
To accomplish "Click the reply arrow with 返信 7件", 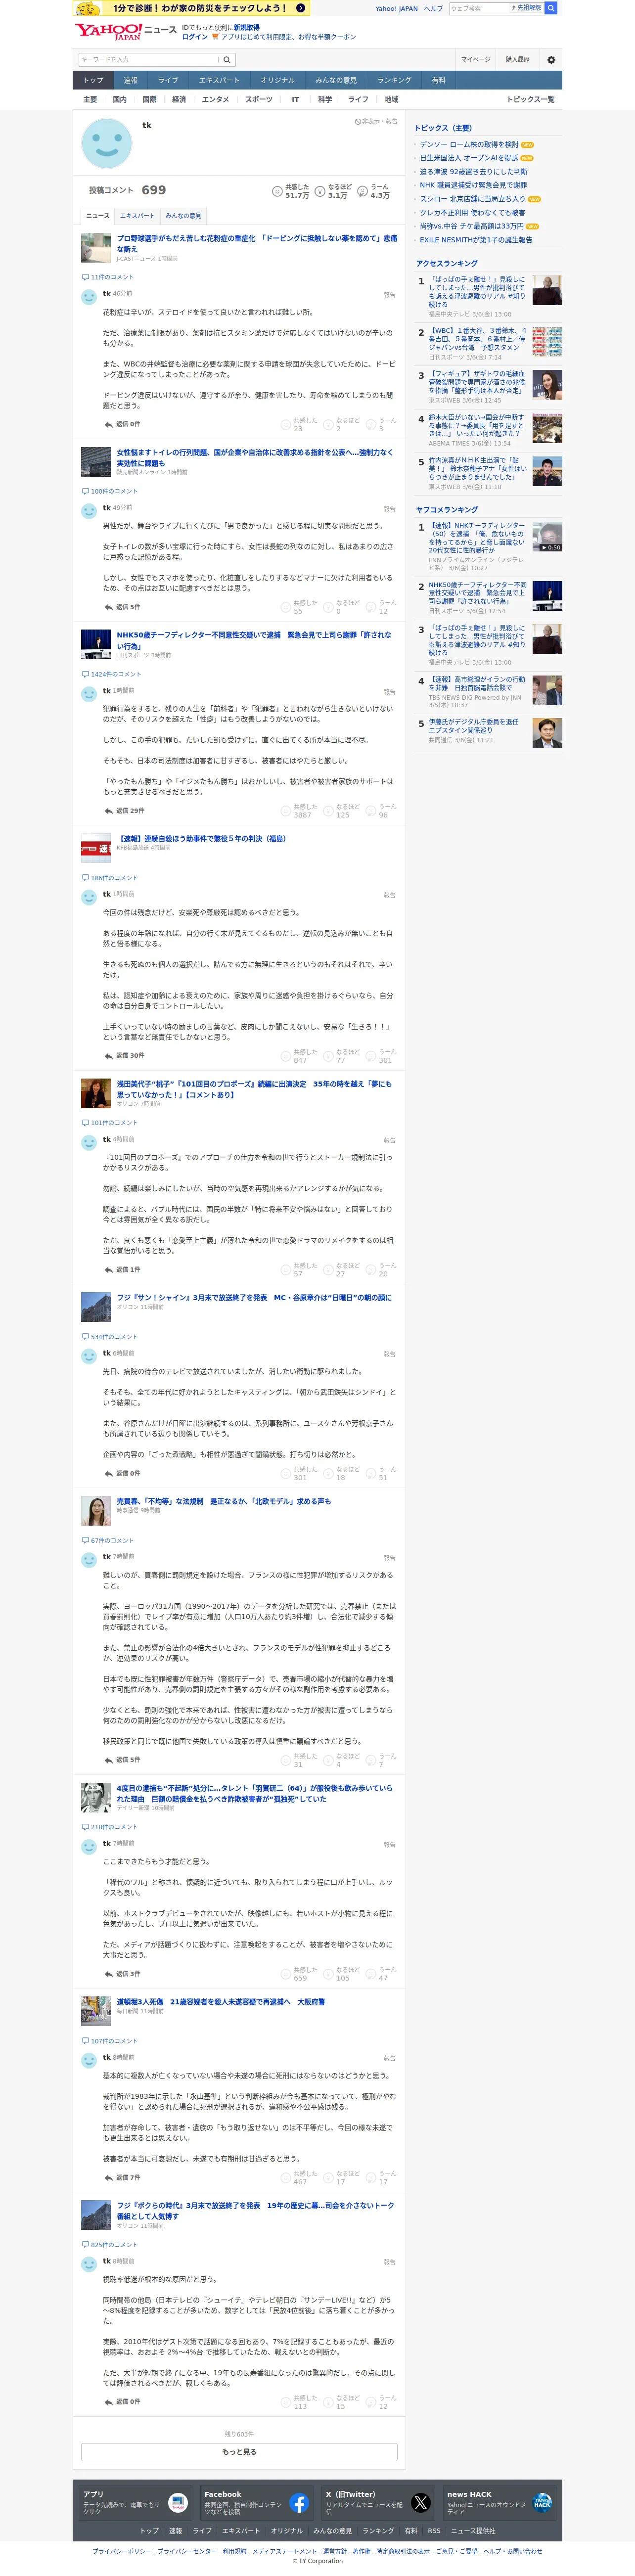I will 122,2178.
